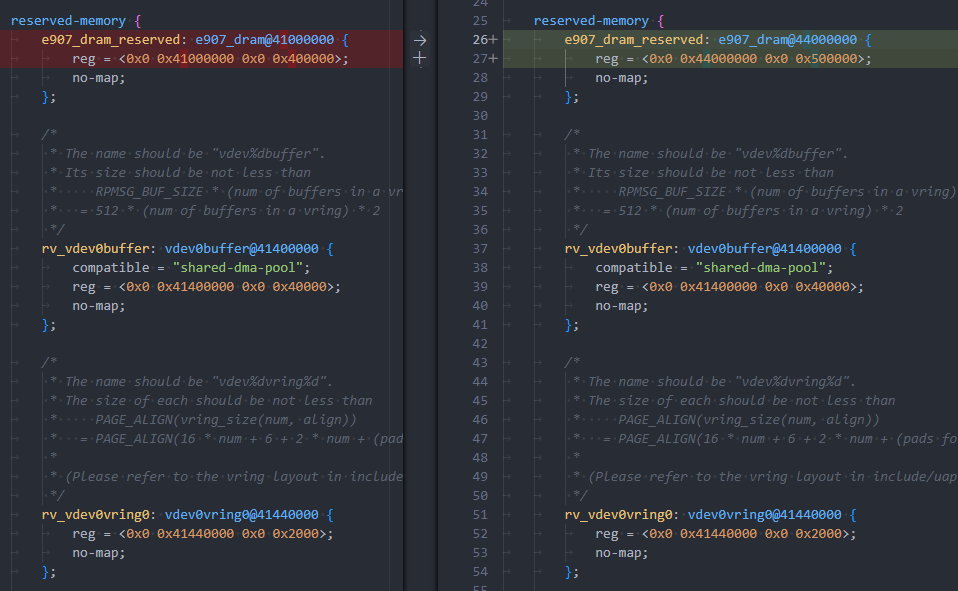Click the revert change arrow icon
The width and height of the screenshot is (958, 591).
[x=420, y=40]
